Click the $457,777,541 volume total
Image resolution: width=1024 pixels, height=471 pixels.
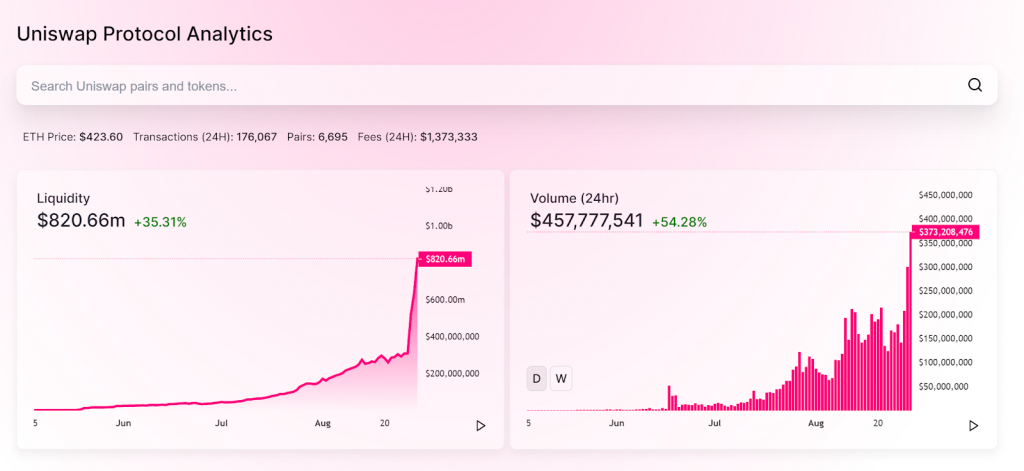586,220
